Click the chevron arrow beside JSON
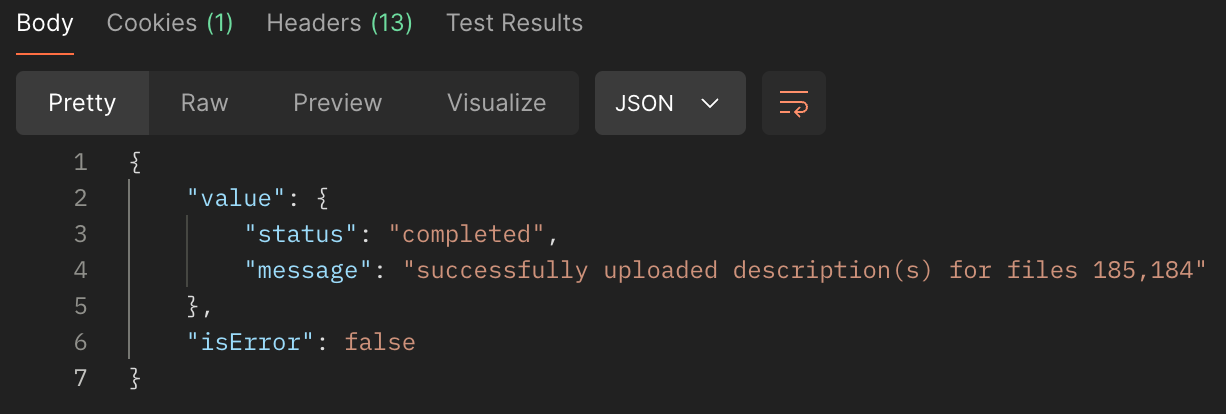 (711, 103)
